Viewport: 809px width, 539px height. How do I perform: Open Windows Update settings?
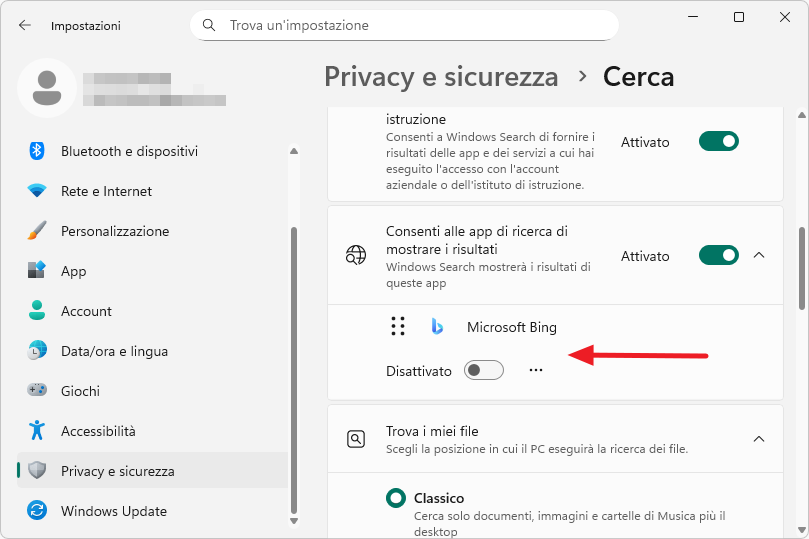153,511
